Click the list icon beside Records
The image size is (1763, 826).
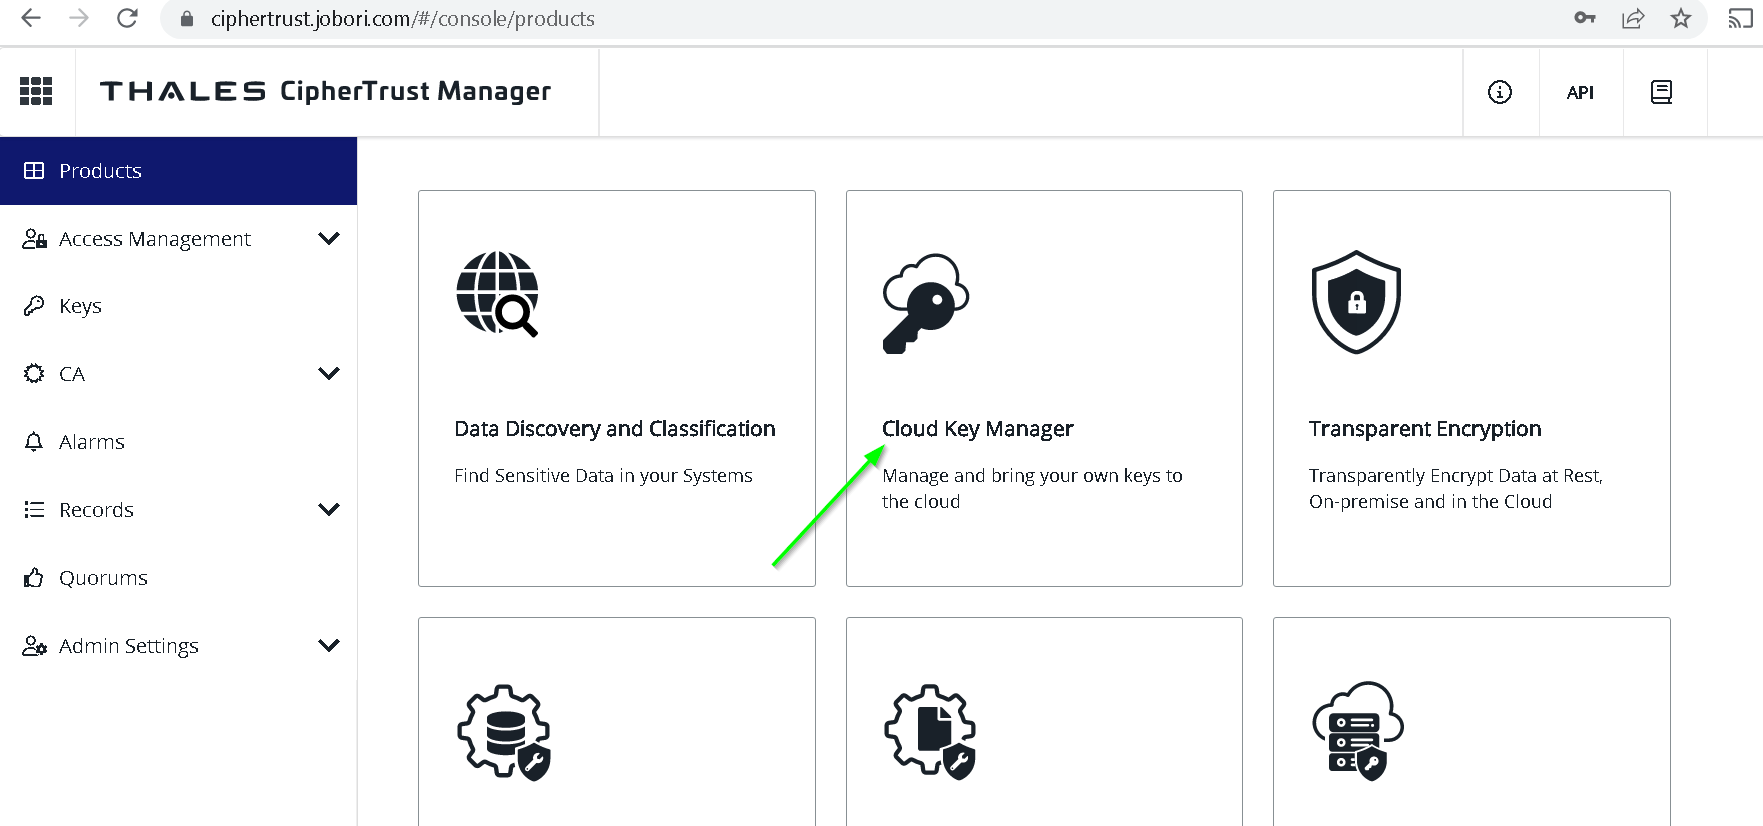pyautogui.click(x=34, y=509)
